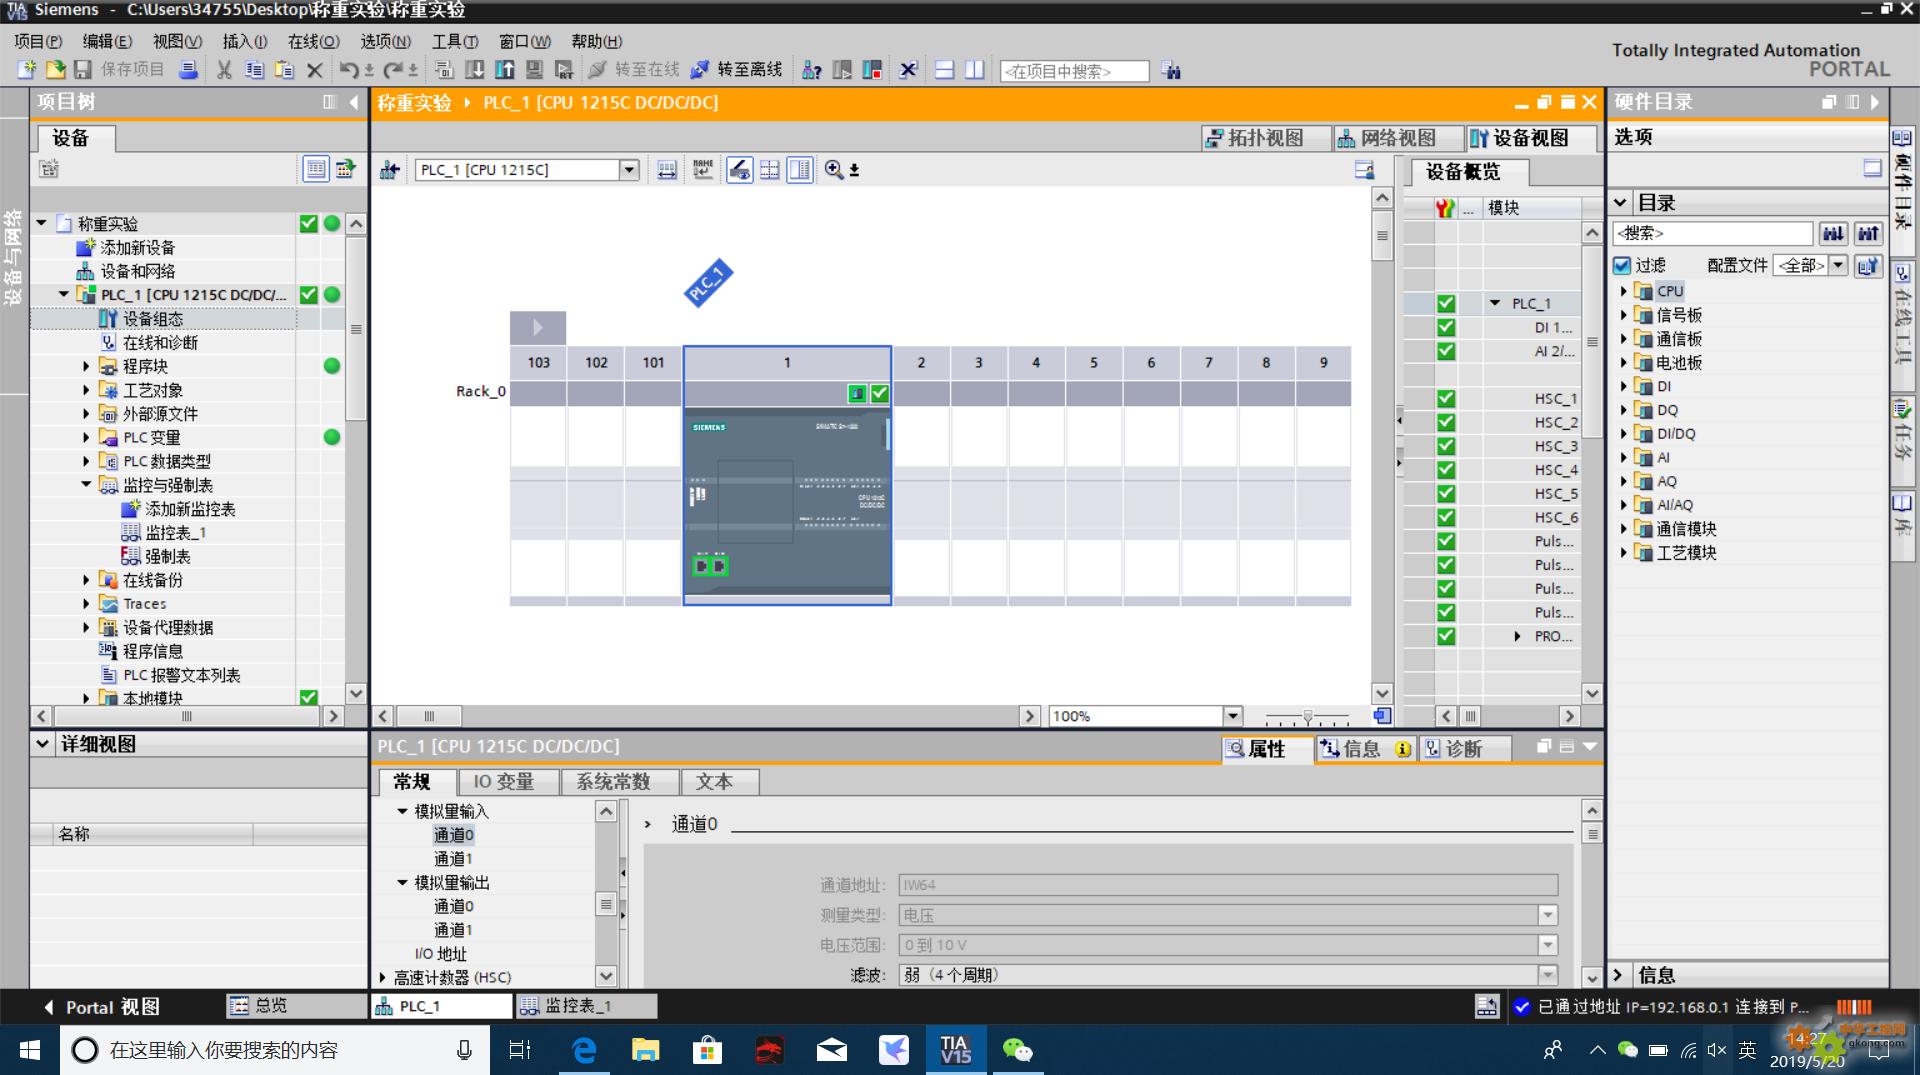
Task: Open the 在线(O) menu
Action: point(314,41)
